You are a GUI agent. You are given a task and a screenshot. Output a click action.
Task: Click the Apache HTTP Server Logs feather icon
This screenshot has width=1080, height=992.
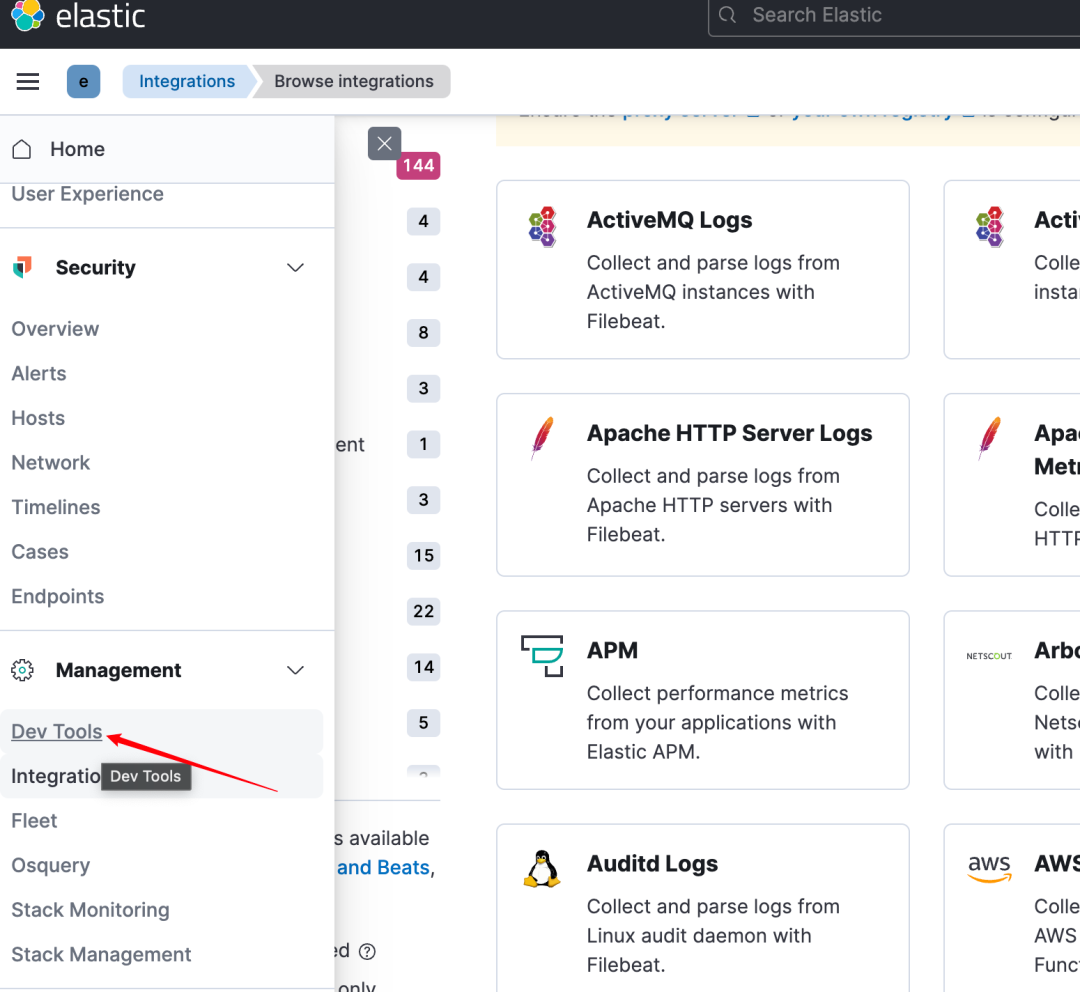(543, 438)
